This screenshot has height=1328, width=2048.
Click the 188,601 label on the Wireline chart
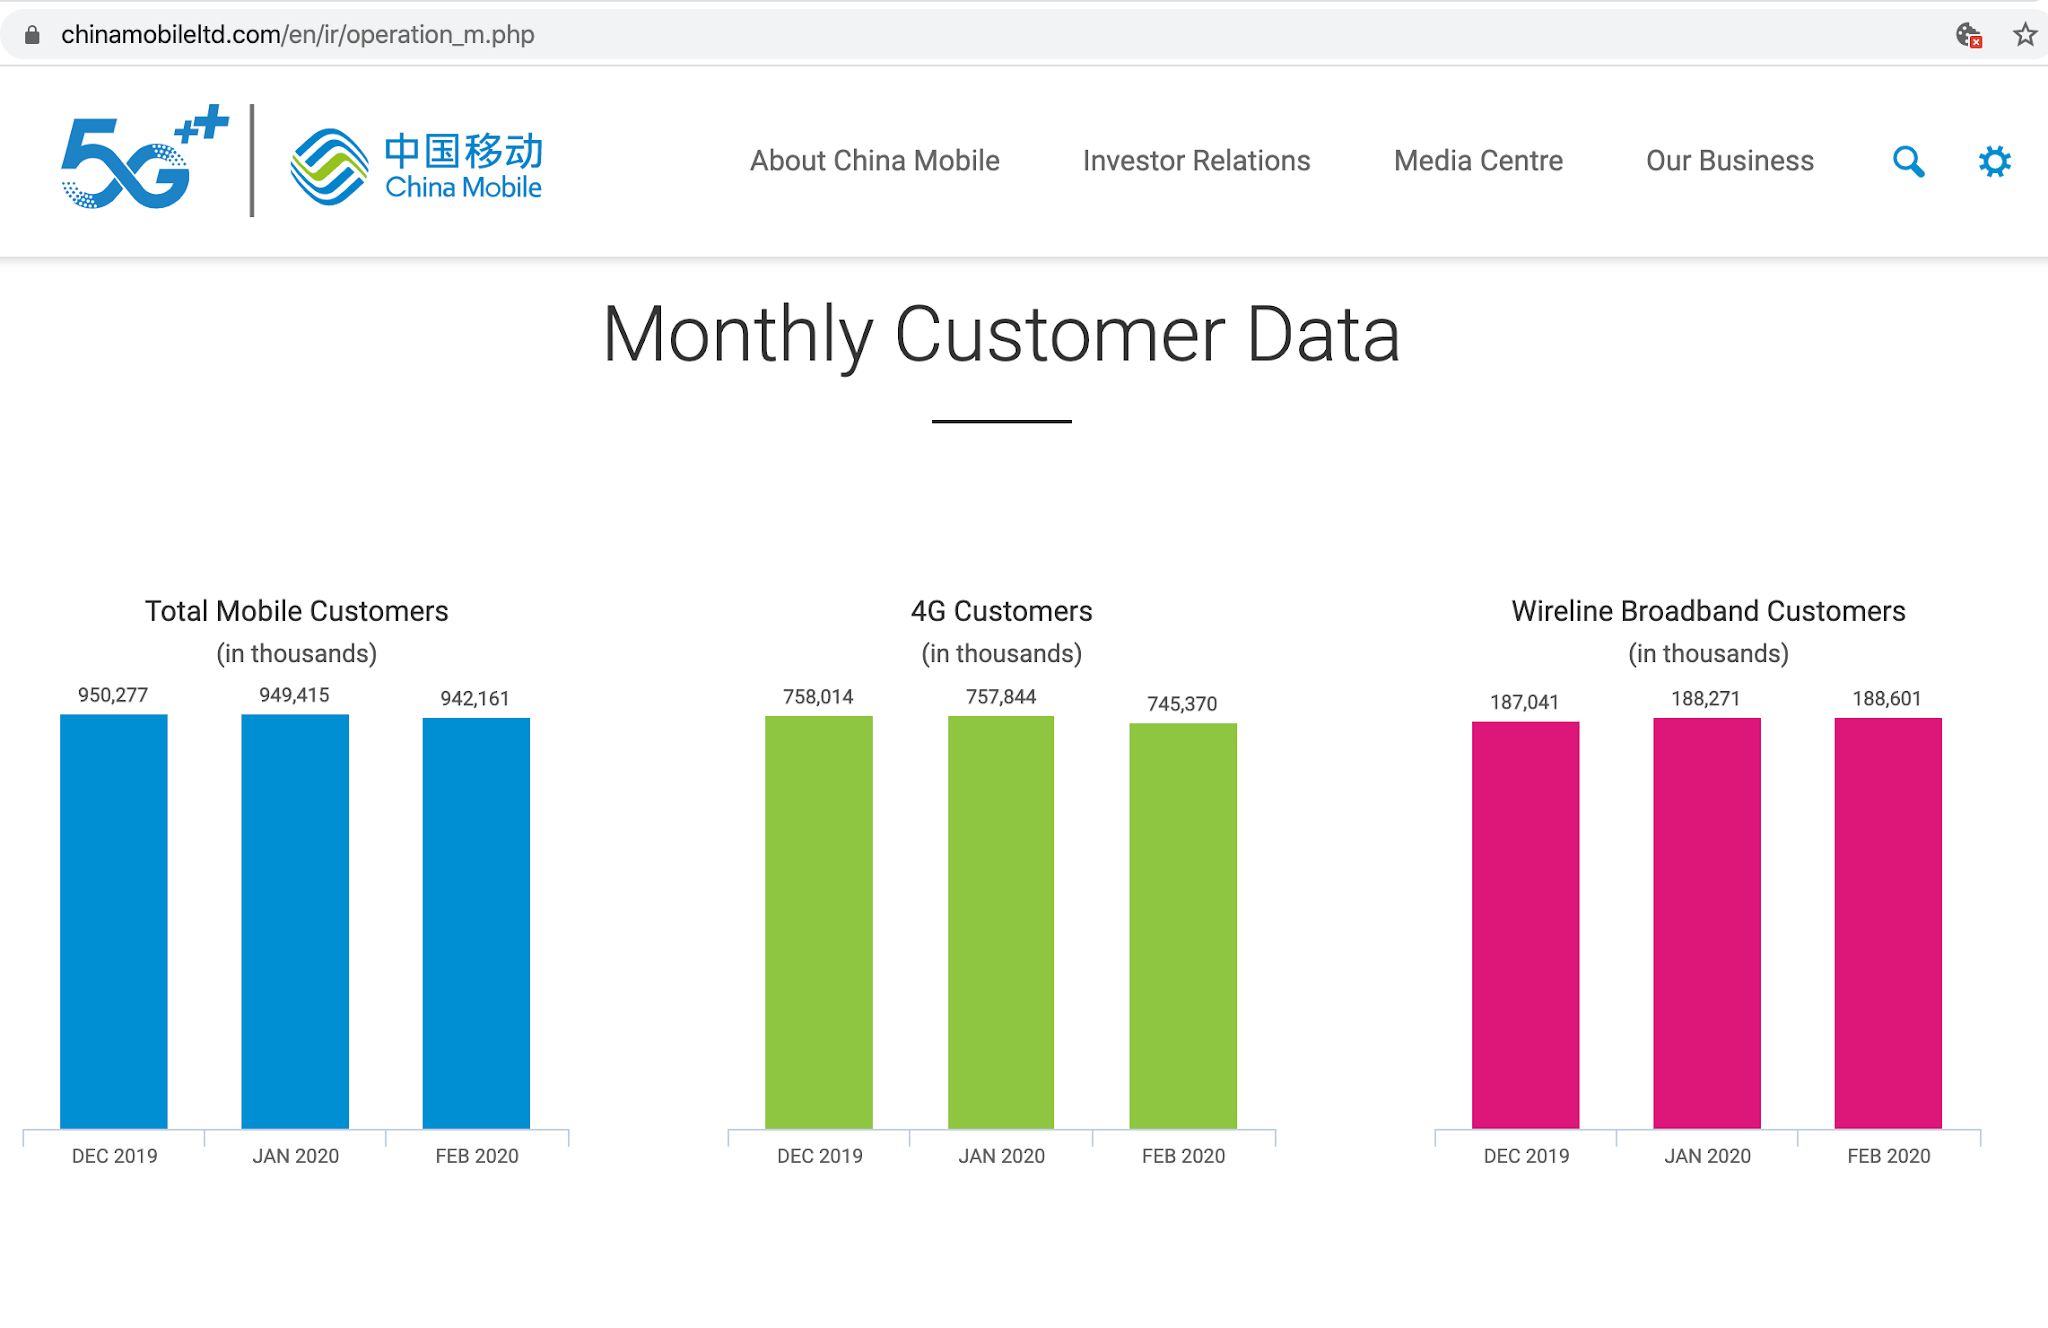(x=1889, y=698)
